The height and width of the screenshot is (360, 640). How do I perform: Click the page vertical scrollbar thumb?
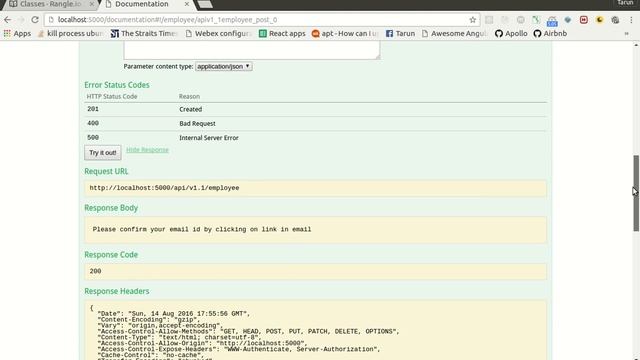(636, 193)
